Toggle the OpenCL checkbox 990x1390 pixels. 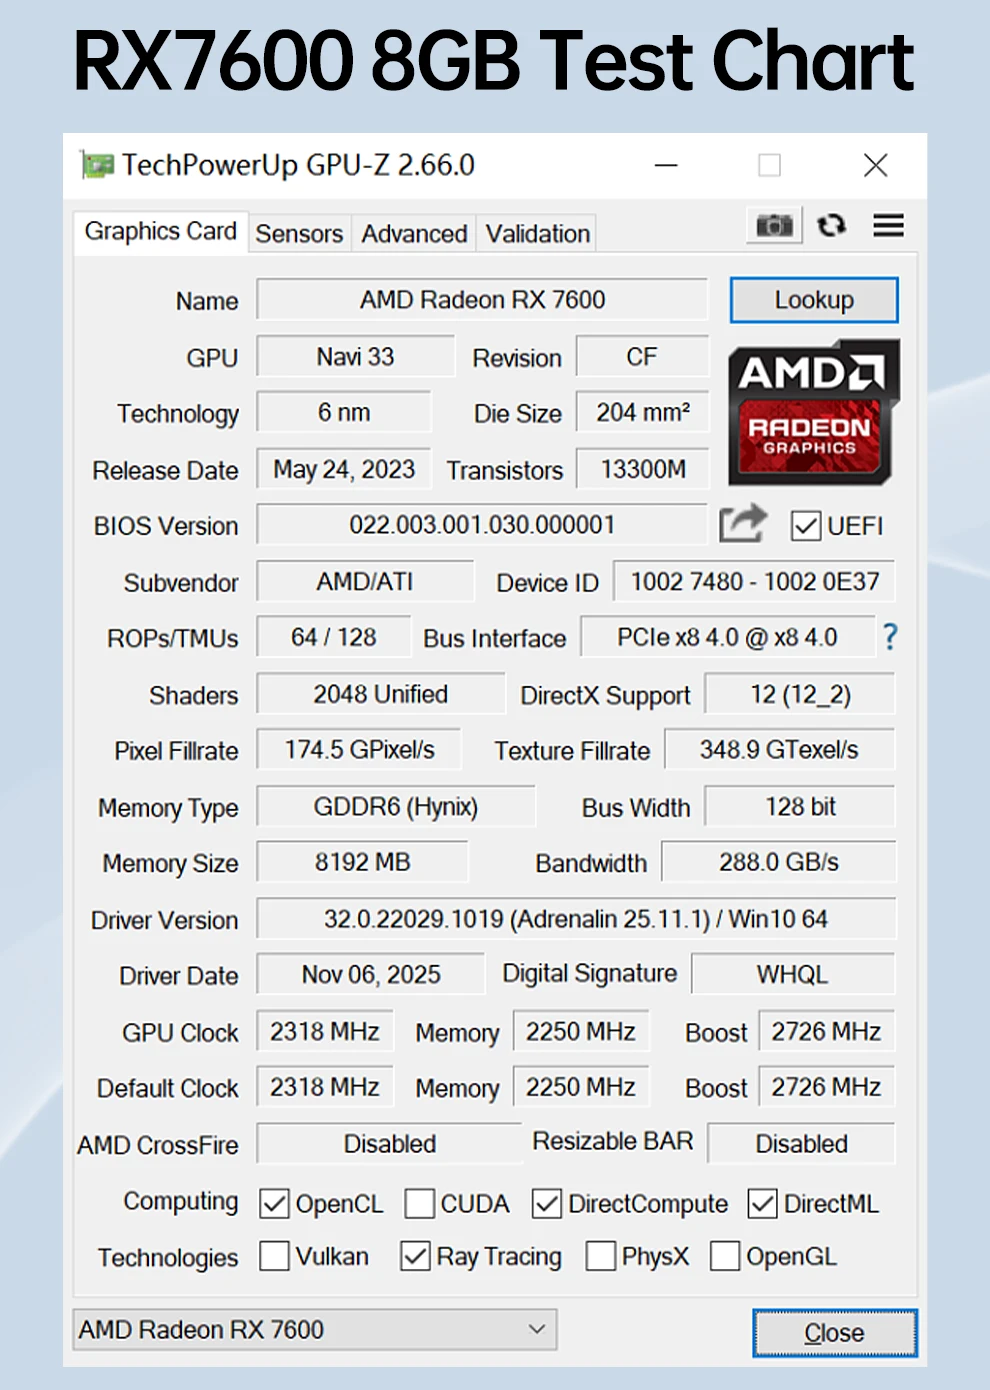tap(274, 1204)
